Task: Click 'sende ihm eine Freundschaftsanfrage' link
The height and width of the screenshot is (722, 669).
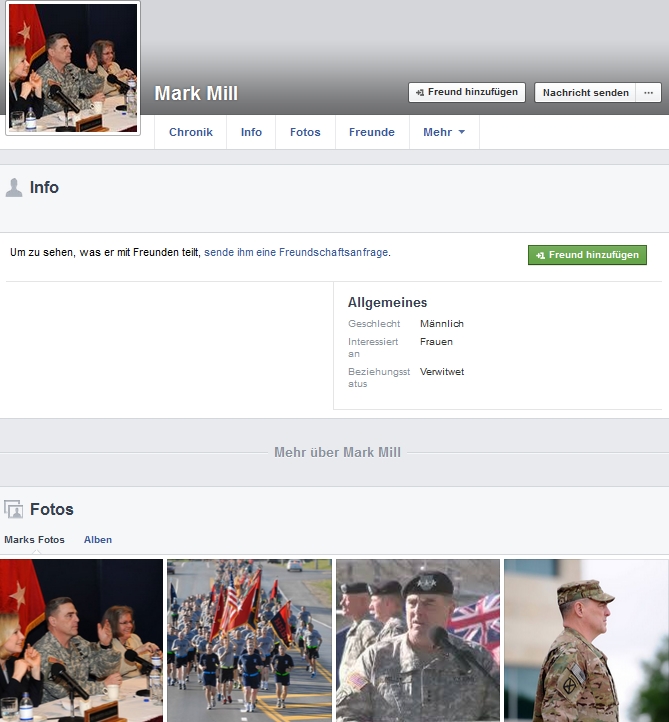Action: [296, 253]
